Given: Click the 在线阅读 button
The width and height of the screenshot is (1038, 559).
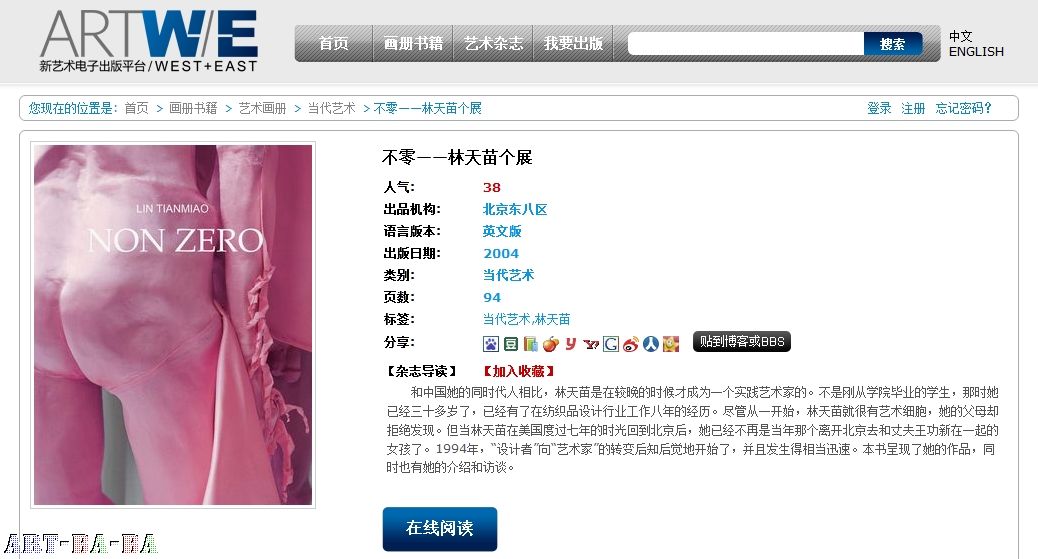Looking at the screenshot, I should click(x=440, y=529).
